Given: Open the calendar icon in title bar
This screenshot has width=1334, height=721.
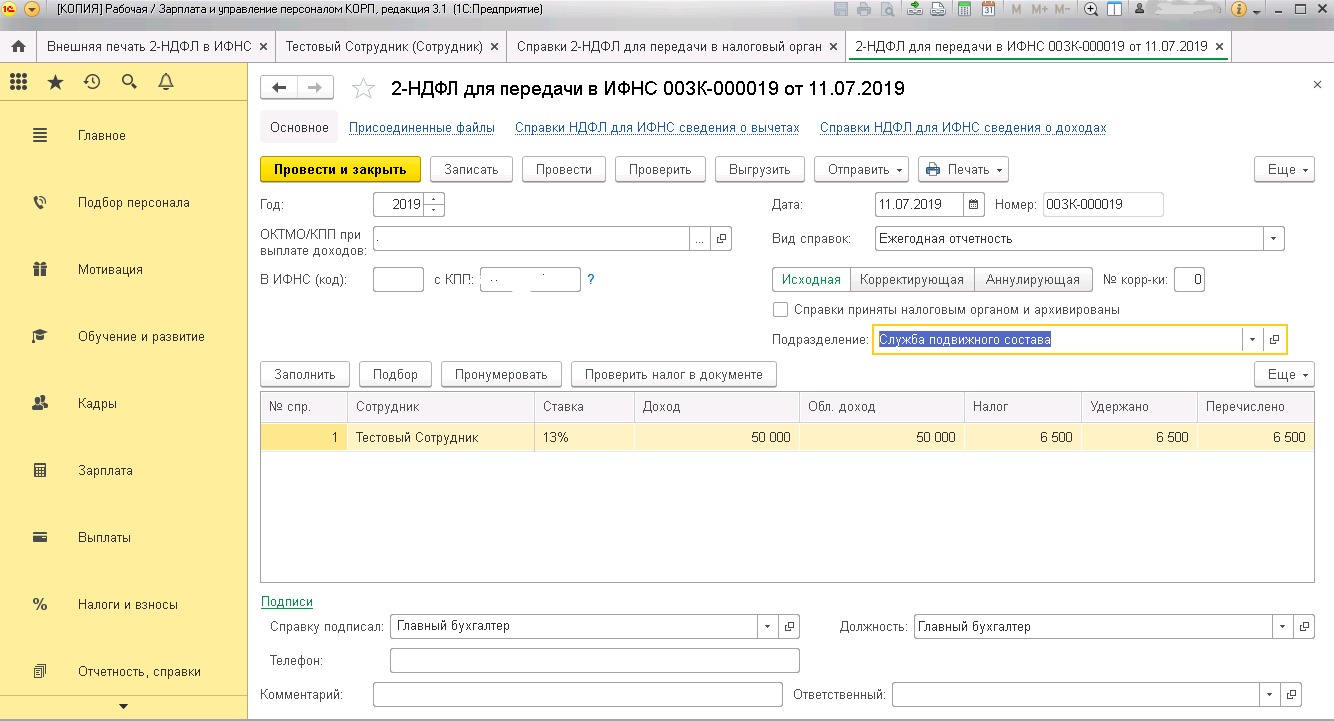Looking at the screenshot, I should coord(988,10).
